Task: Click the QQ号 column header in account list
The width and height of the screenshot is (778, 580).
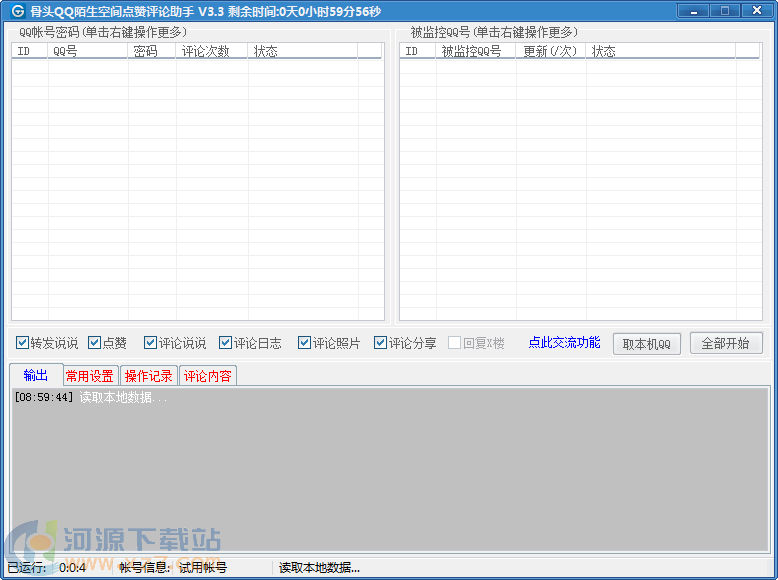Action: 87,51
